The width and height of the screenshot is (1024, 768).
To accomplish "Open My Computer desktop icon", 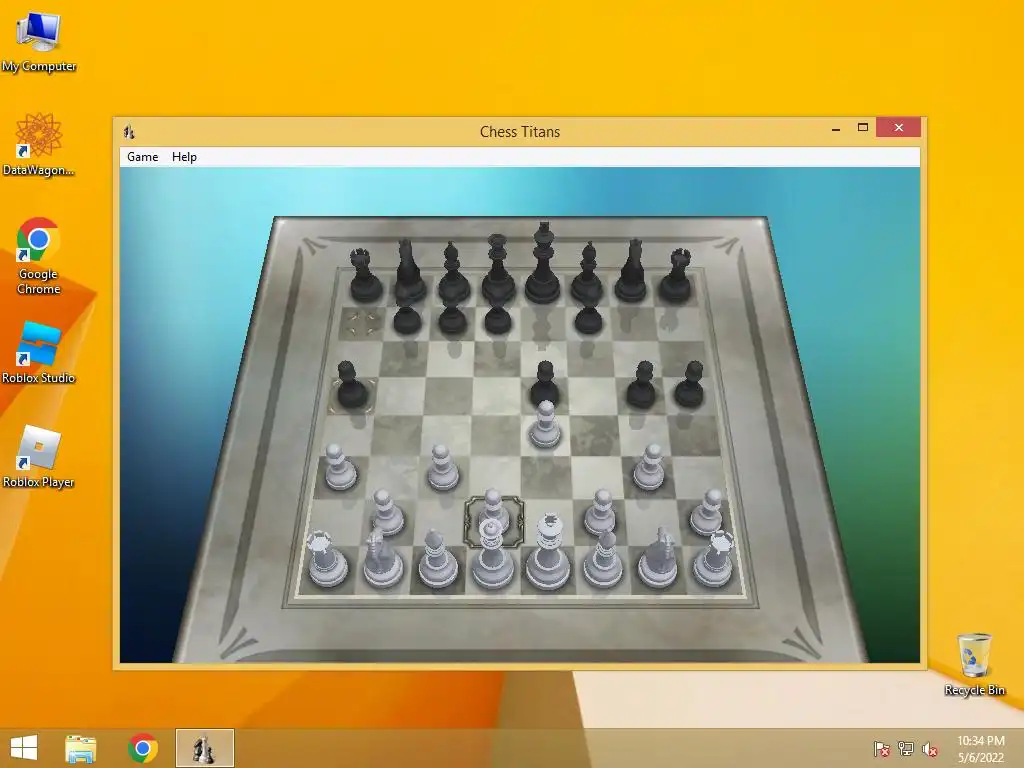I will coord(39,42).
